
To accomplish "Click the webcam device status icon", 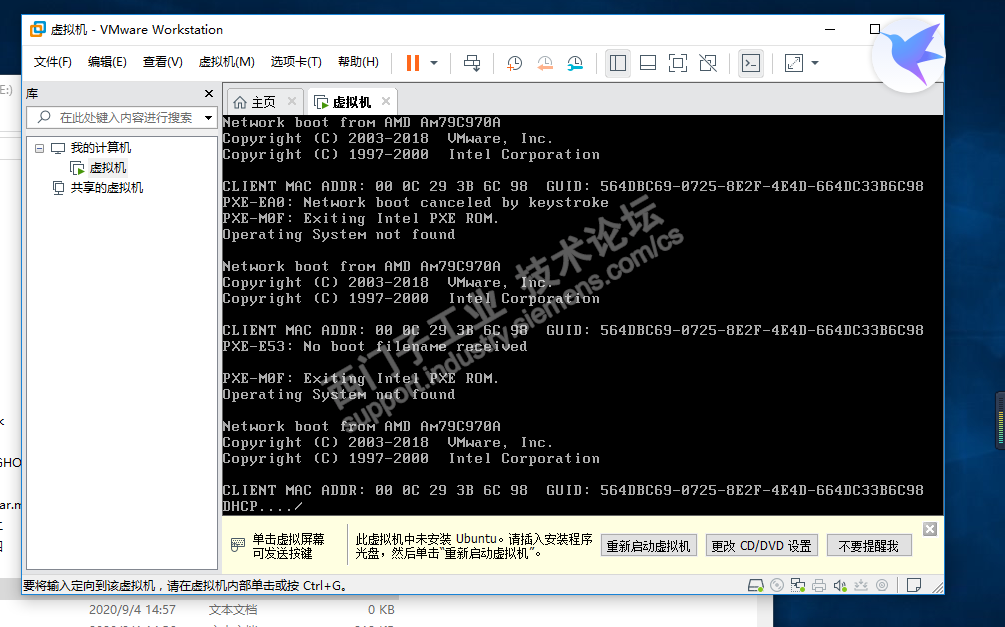I will click(882, 585).
